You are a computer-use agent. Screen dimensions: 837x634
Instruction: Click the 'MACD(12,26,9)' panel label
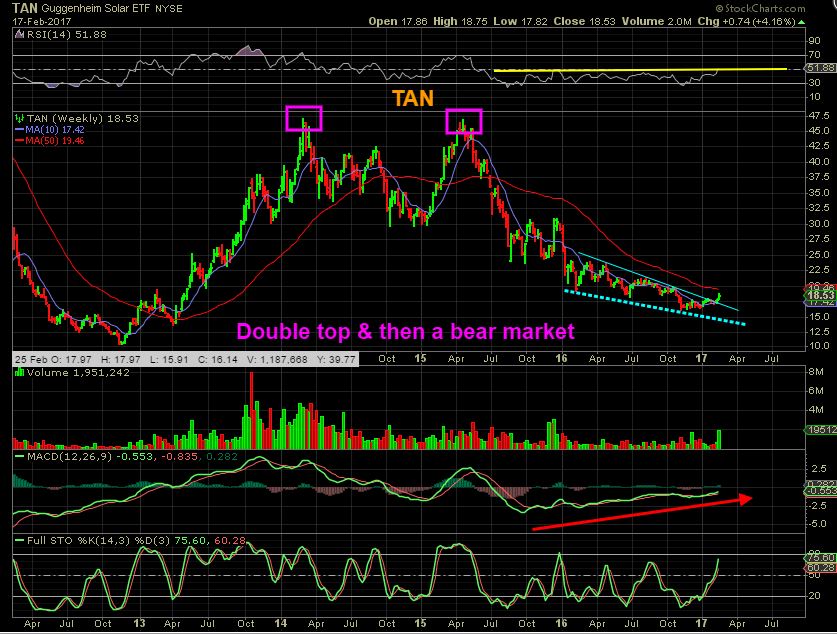point(69,457)
